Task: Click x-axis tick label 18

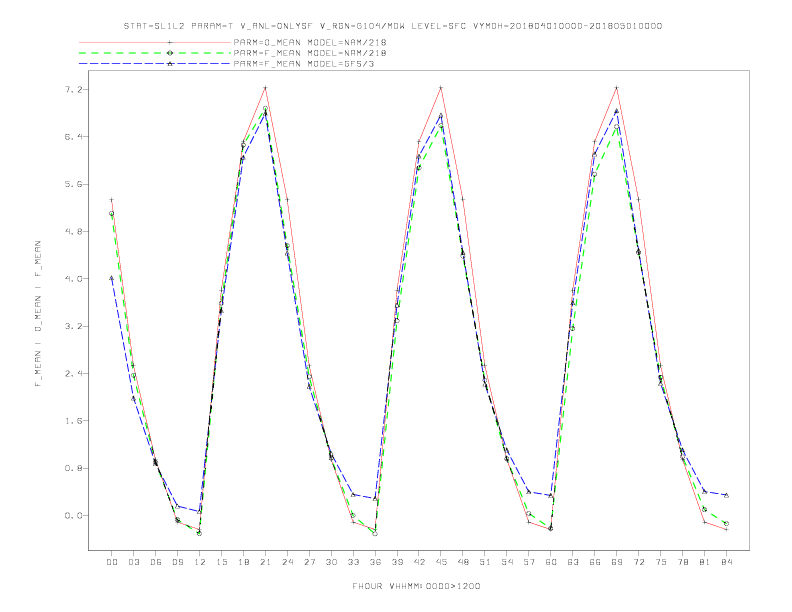Action: click(243, 562)
